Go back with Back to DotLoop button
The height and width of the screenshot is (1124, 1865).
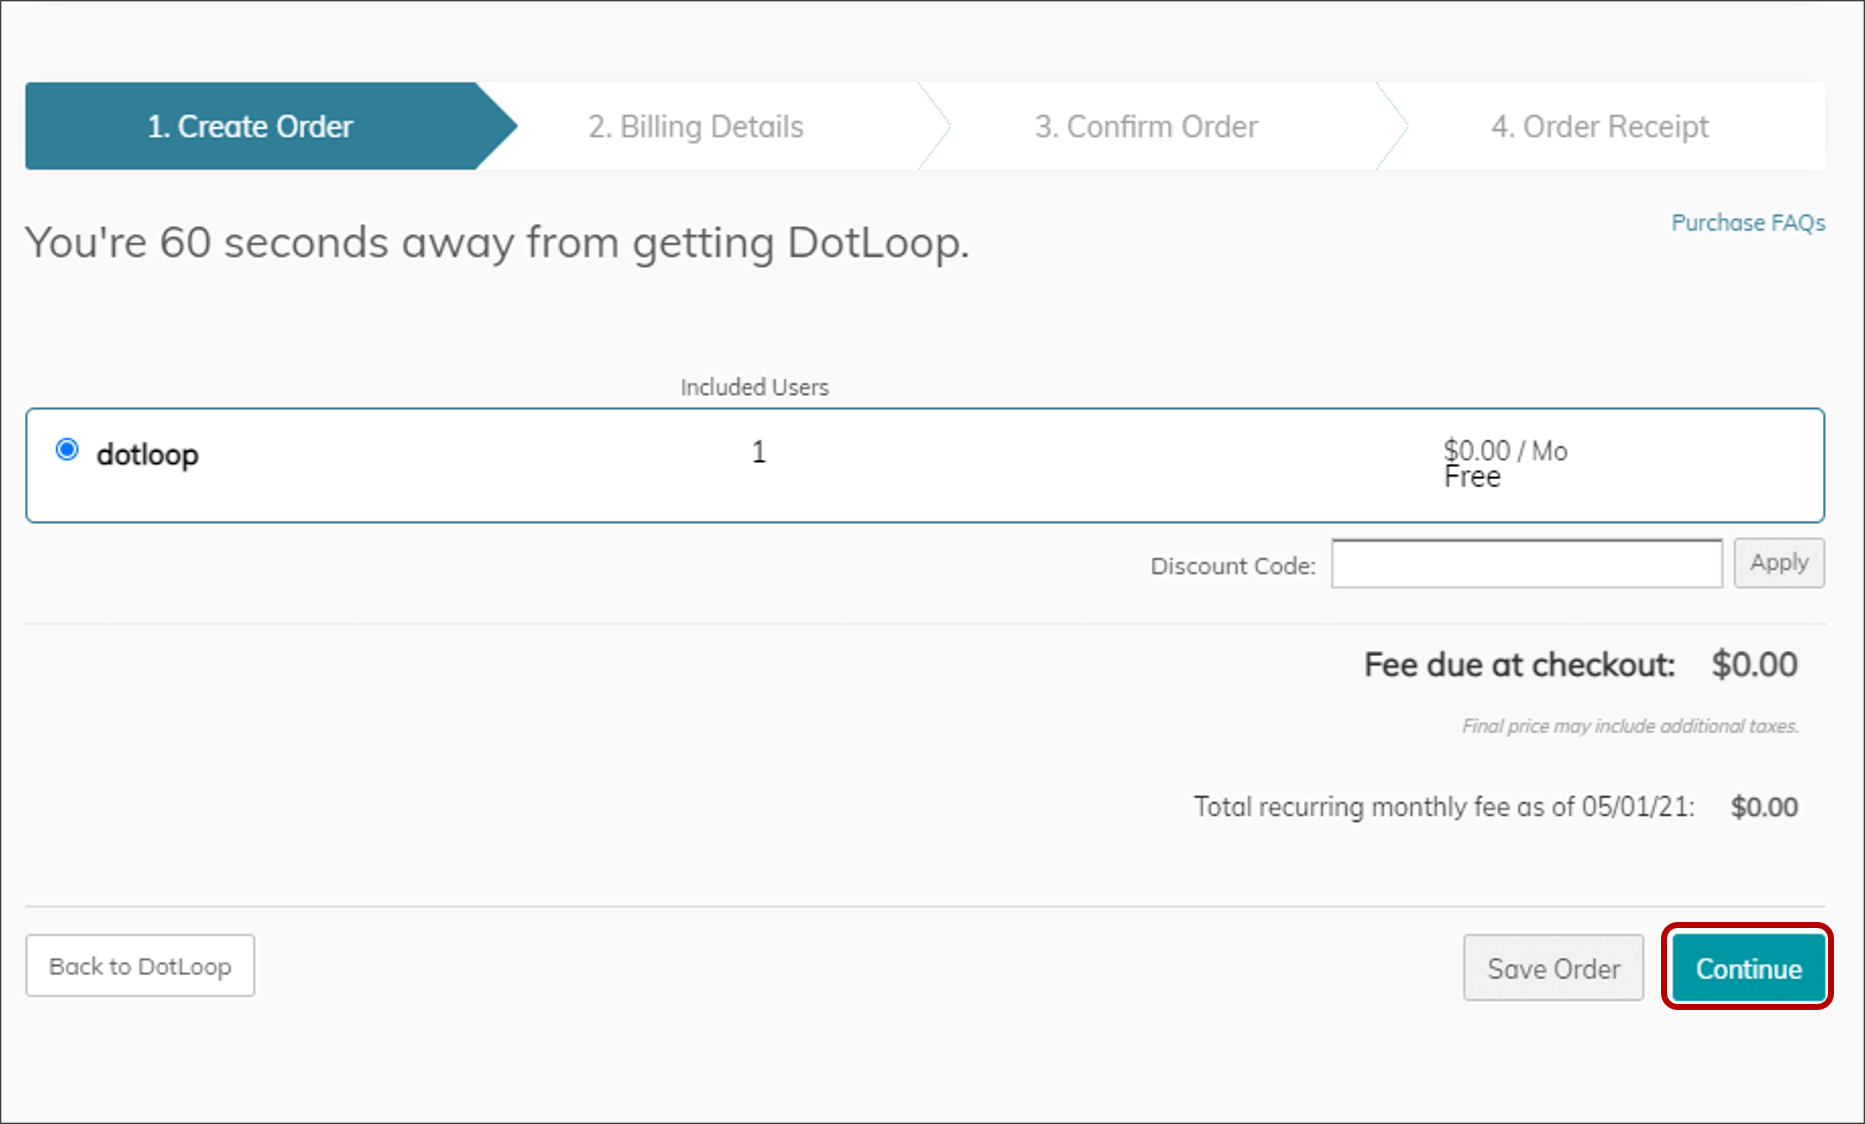(140, 966)
